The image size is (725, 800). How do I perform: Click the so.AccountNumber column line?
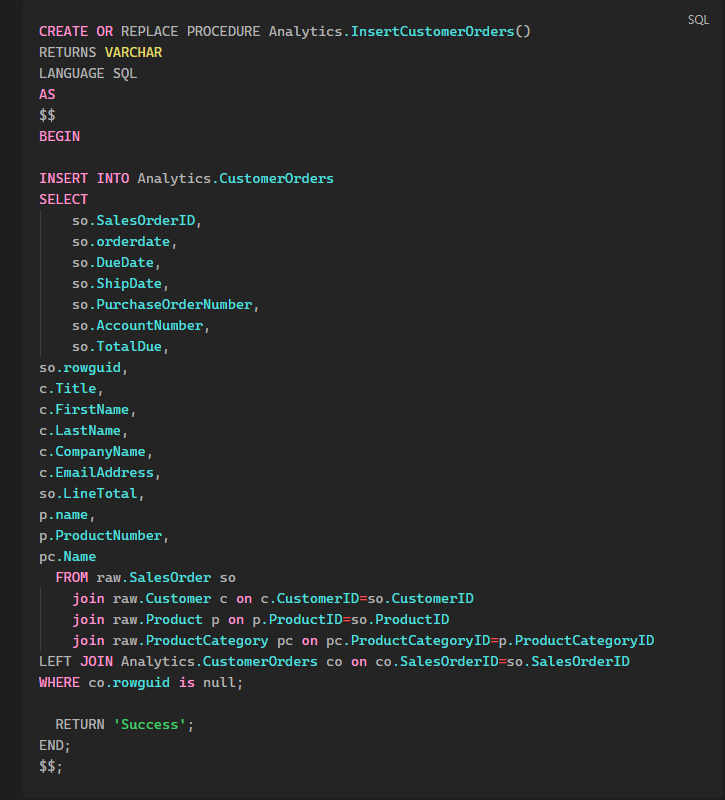point(141,326)
